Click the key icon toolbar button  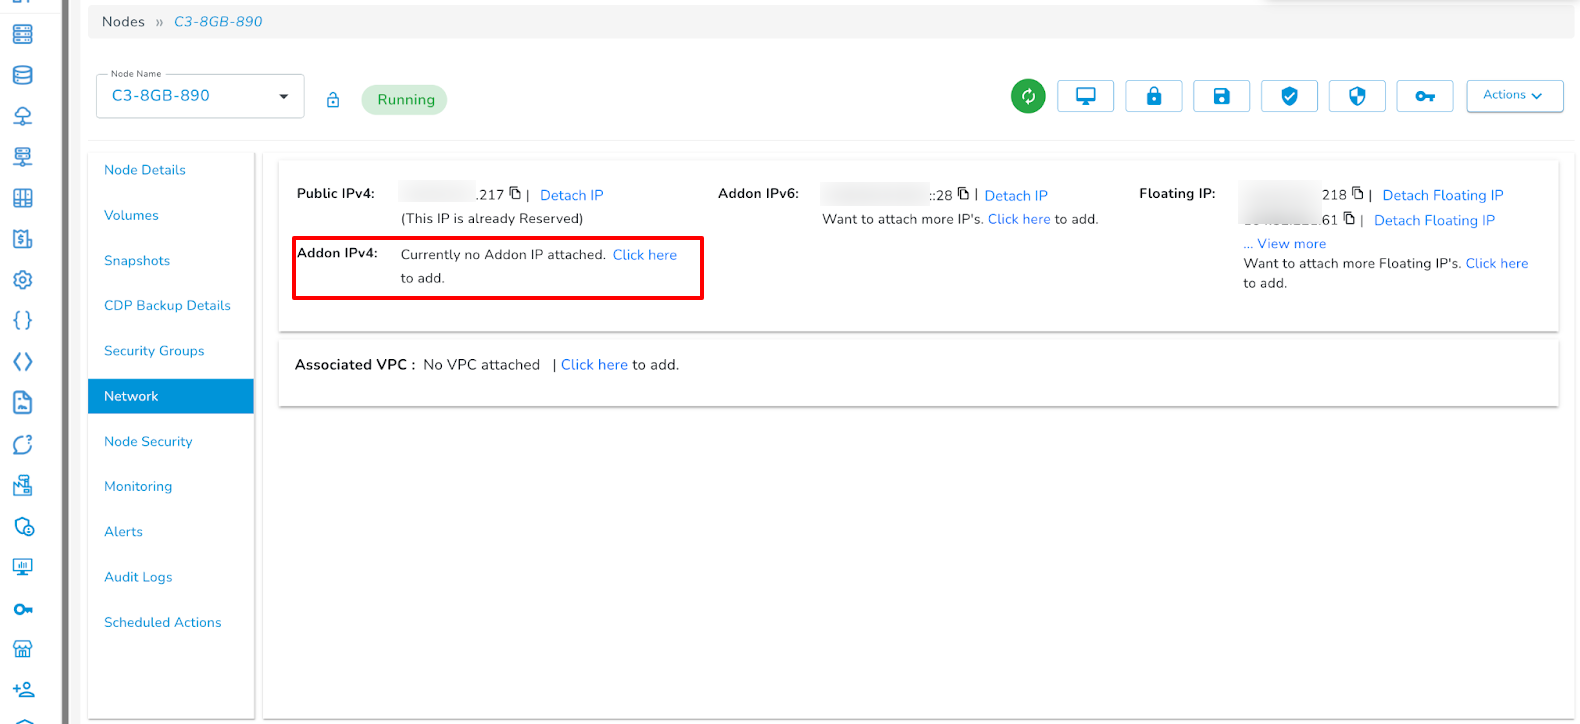coord(1424,96)
